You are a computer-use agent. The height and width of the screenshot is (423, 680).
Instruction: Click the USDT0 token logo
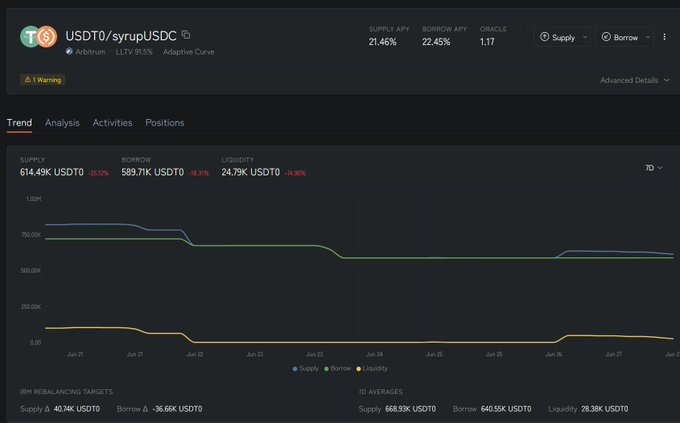pyautogui.click(x=29, y=36)
